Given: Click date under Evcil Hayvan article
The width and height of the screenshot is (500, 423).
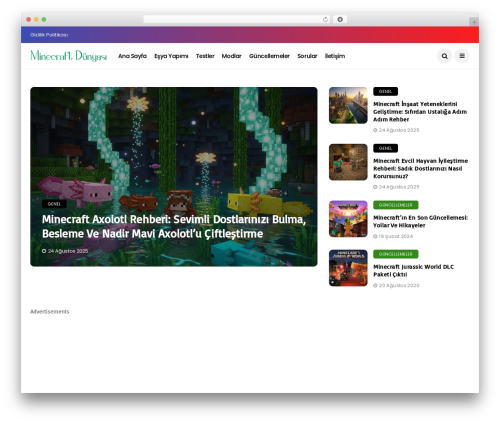Looking at the screenshot, I should click(x=396, y=187).
